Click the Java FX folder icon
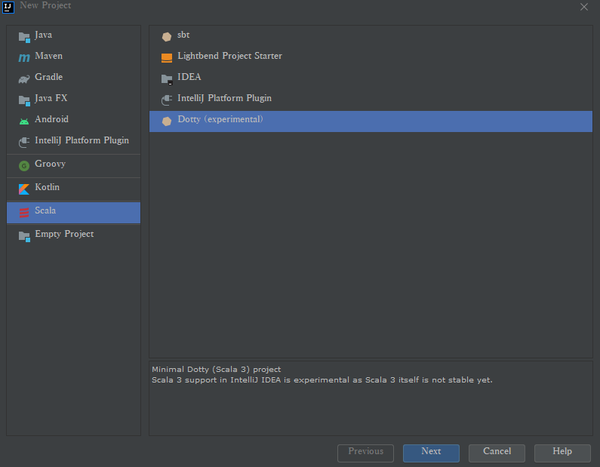This screenshot has height=467, width=600. pos(24,100)
